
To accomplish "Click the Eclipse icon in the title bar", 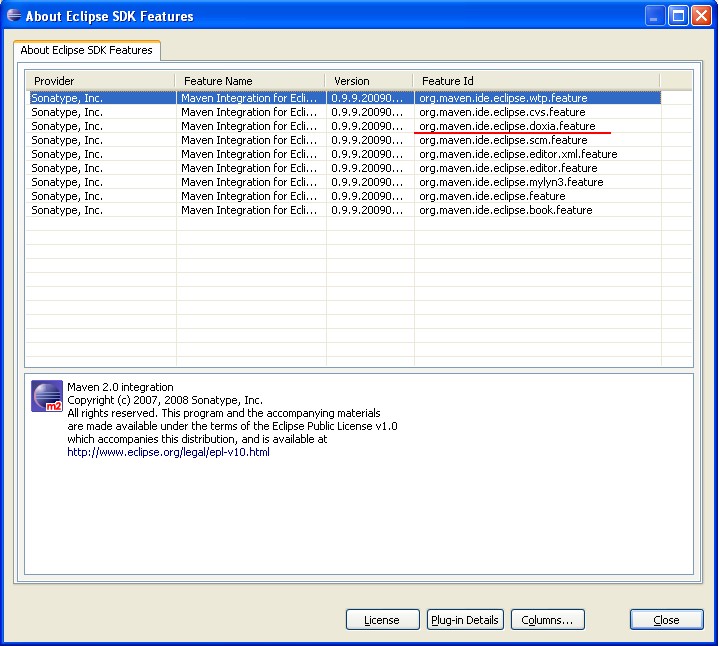I will 14,15.
